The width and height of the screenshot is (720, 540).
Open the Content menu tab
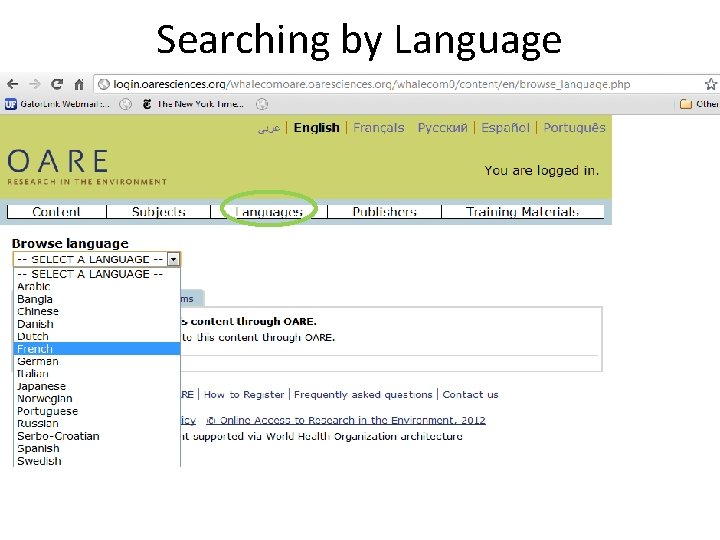click(x=56, y=212)
